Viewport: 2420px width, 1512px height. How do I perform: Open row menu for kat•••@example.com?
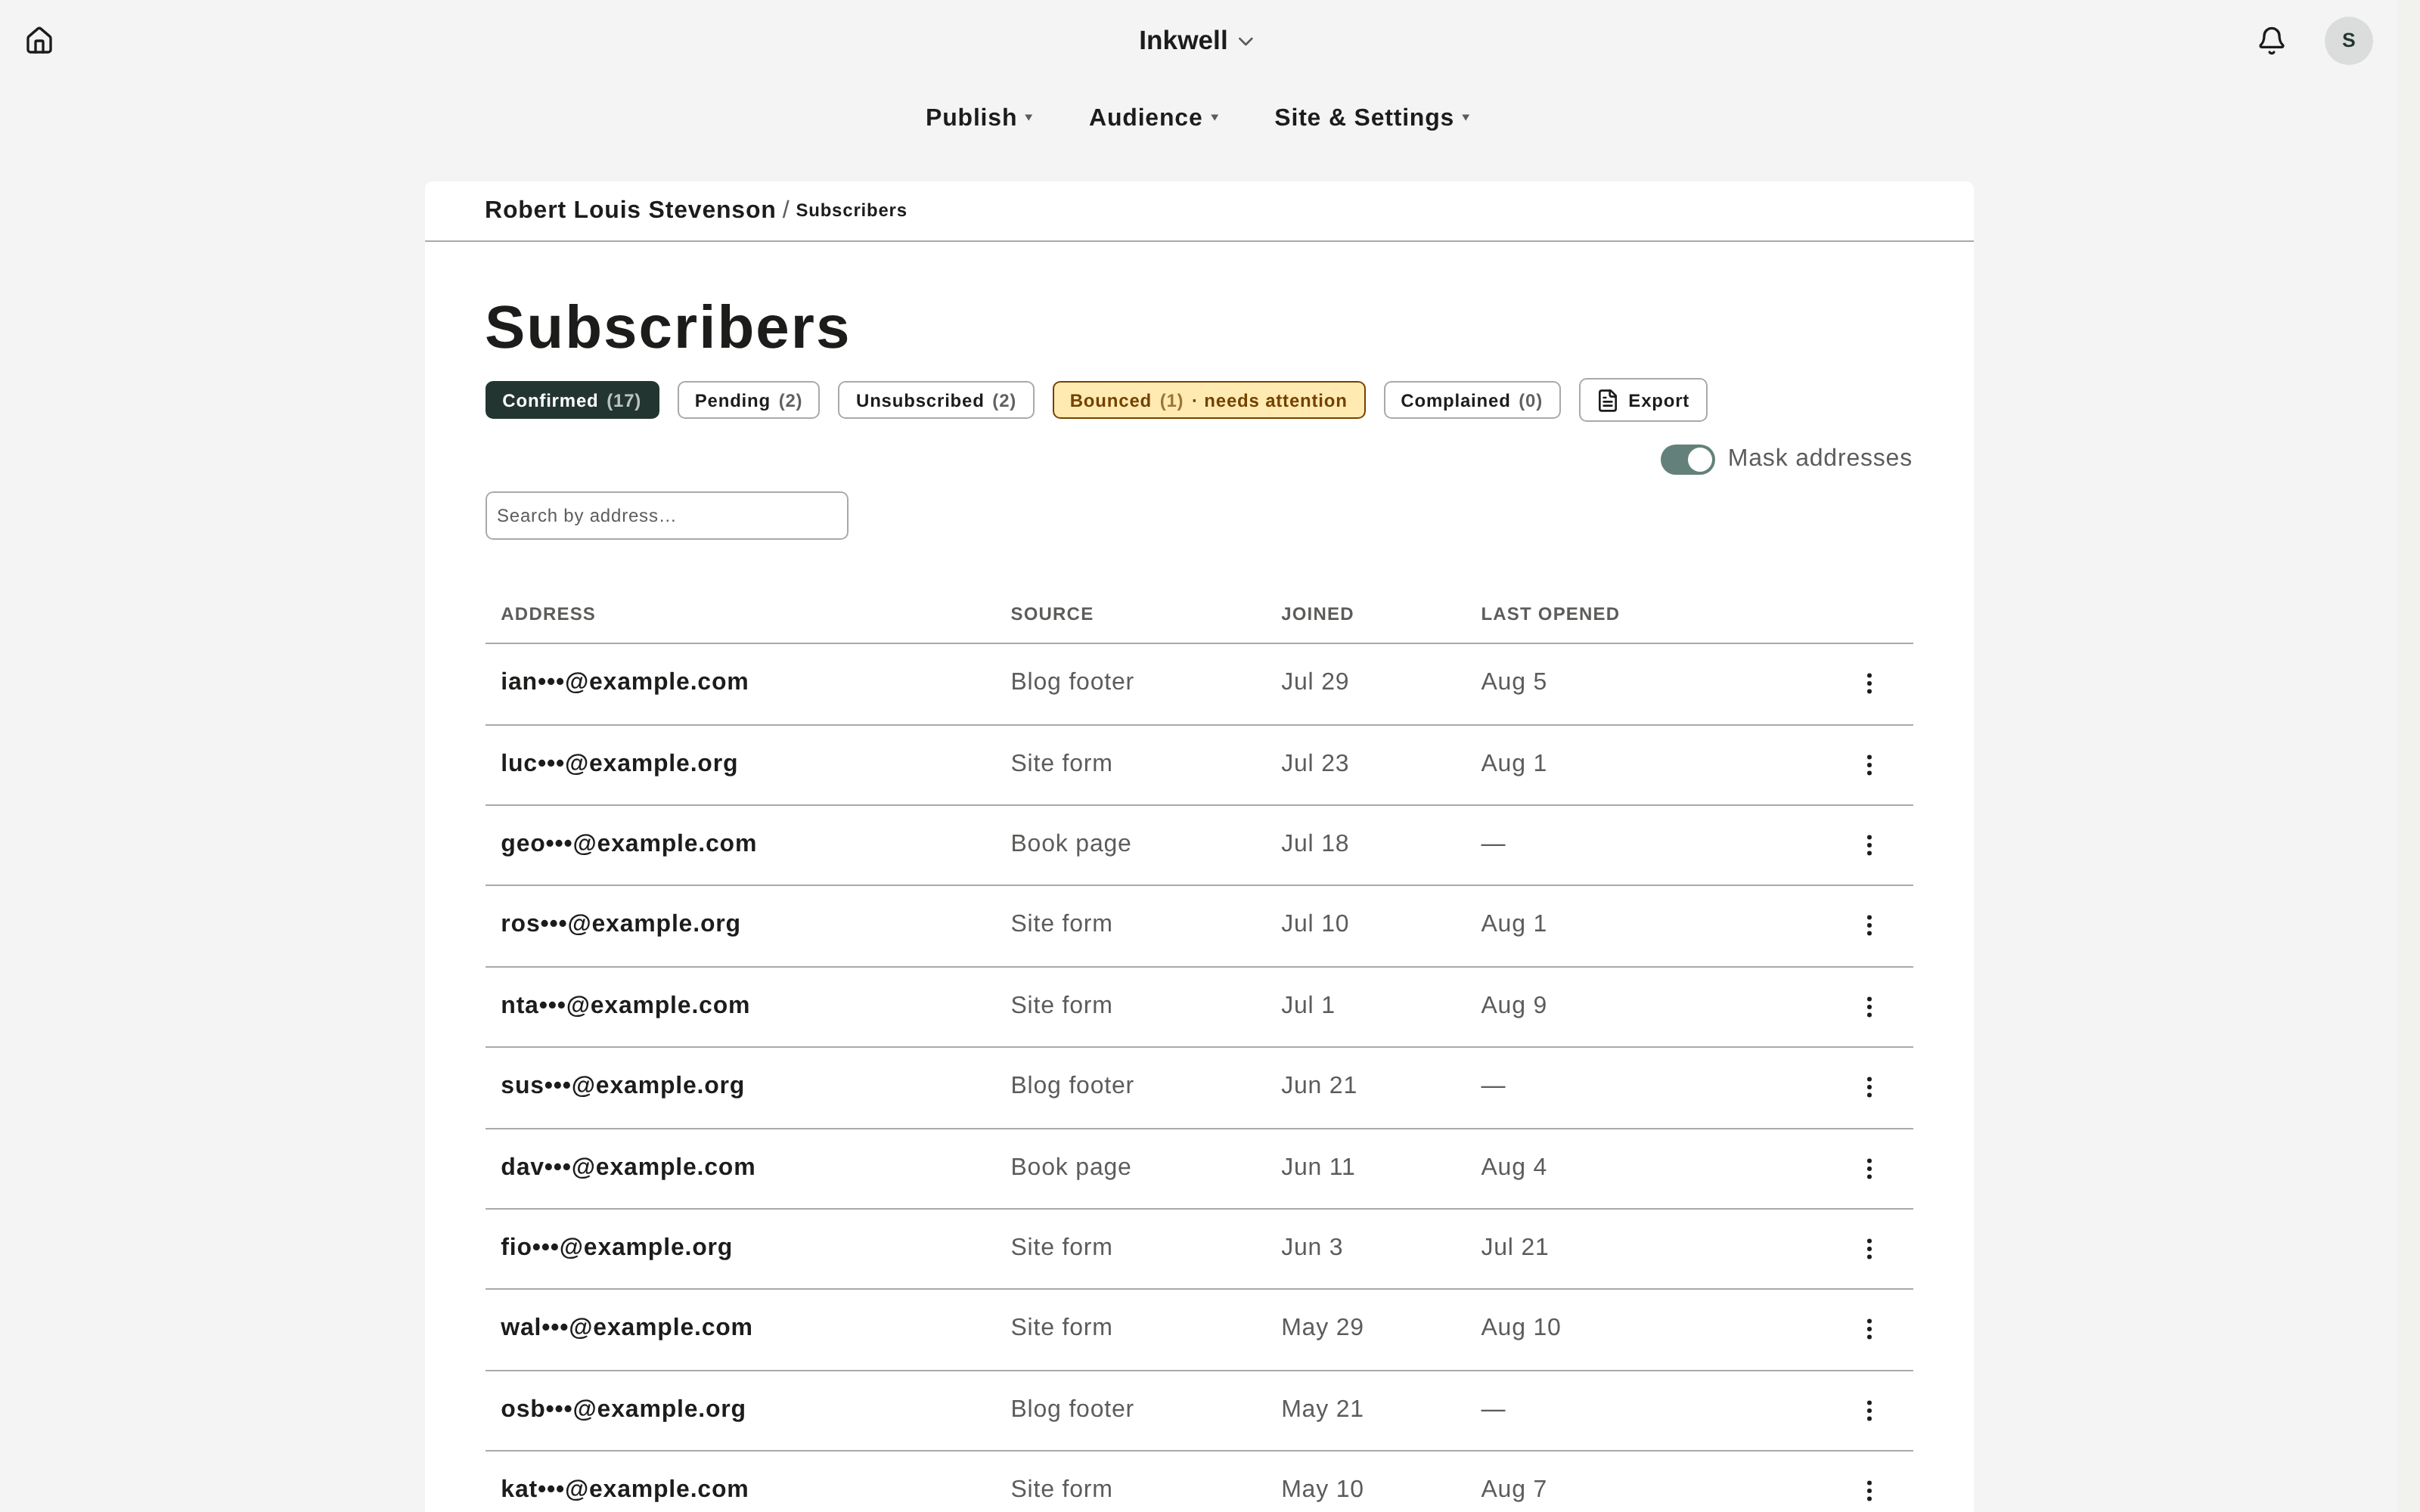(1868, 1491)
